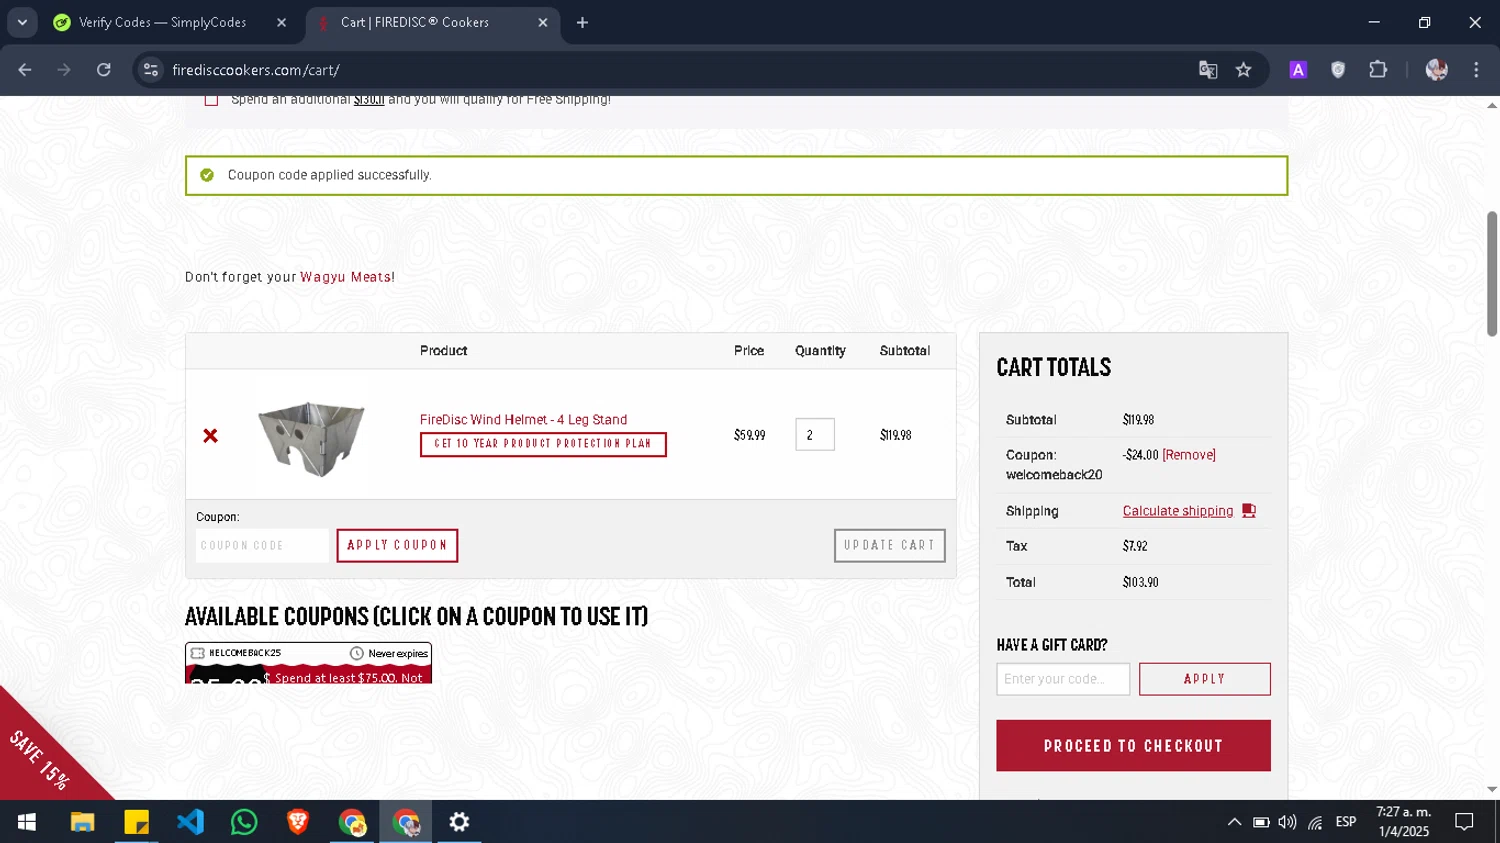Open Sticky Notes from the taskbar
The image size is (1500, 843).
[136, 822]
